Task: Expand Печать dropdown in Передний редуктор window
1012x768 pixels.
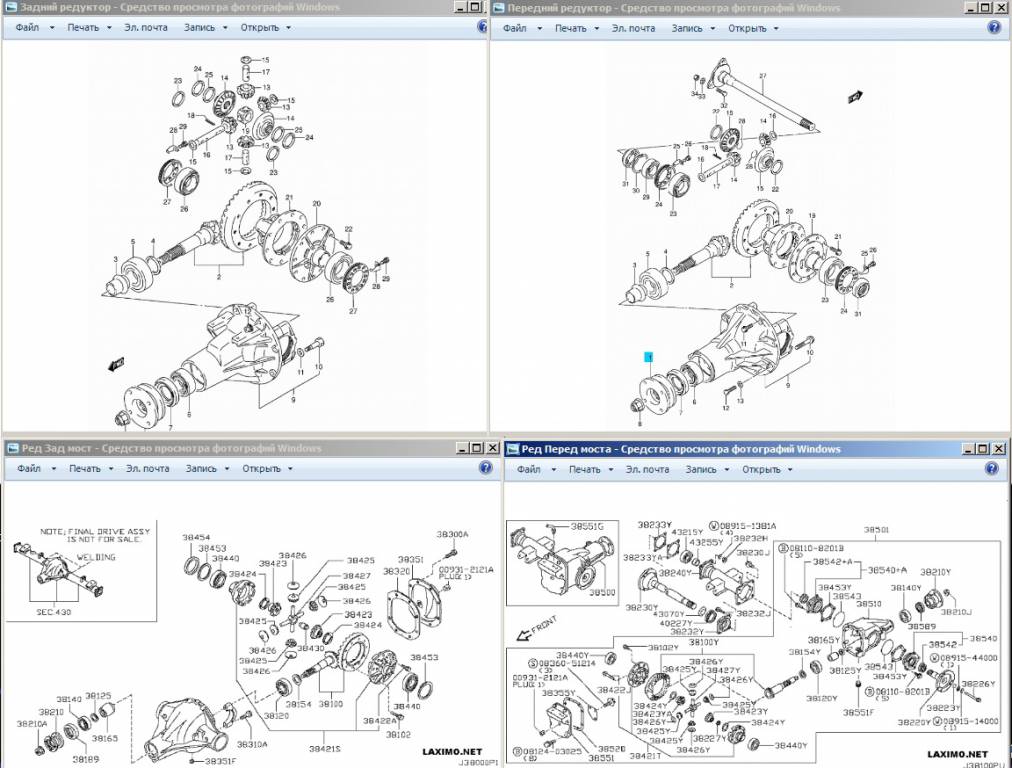Action: click(x=577, y=28)
